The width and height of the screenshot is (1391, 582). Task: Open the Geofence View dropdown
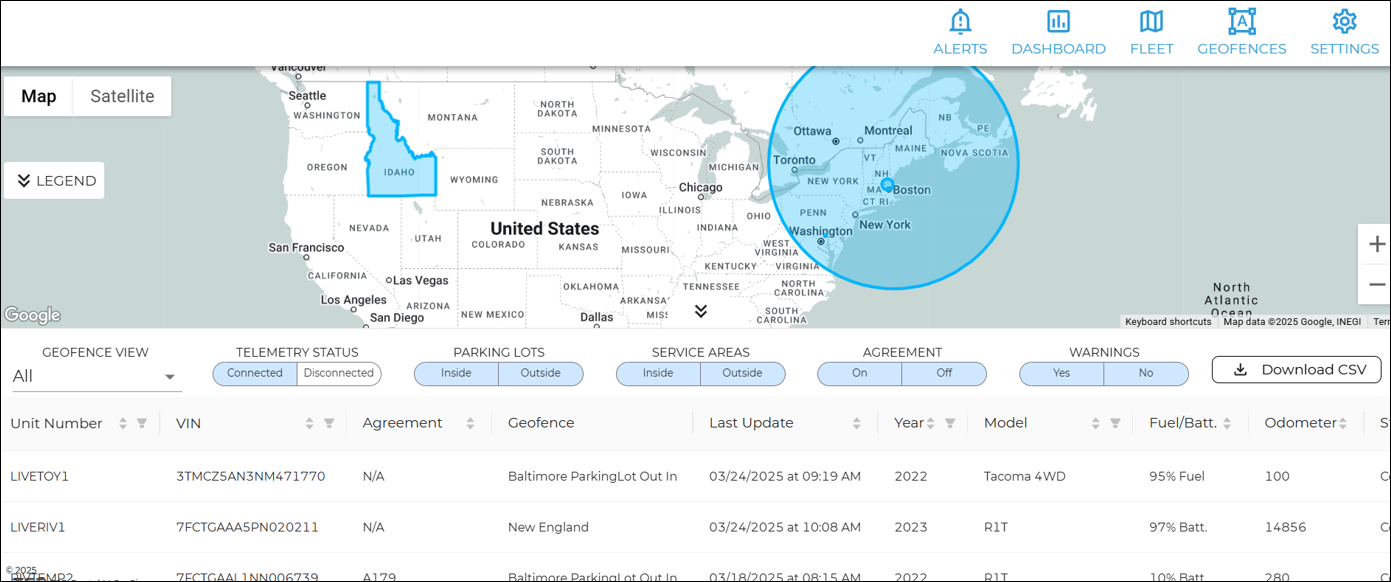96,377
